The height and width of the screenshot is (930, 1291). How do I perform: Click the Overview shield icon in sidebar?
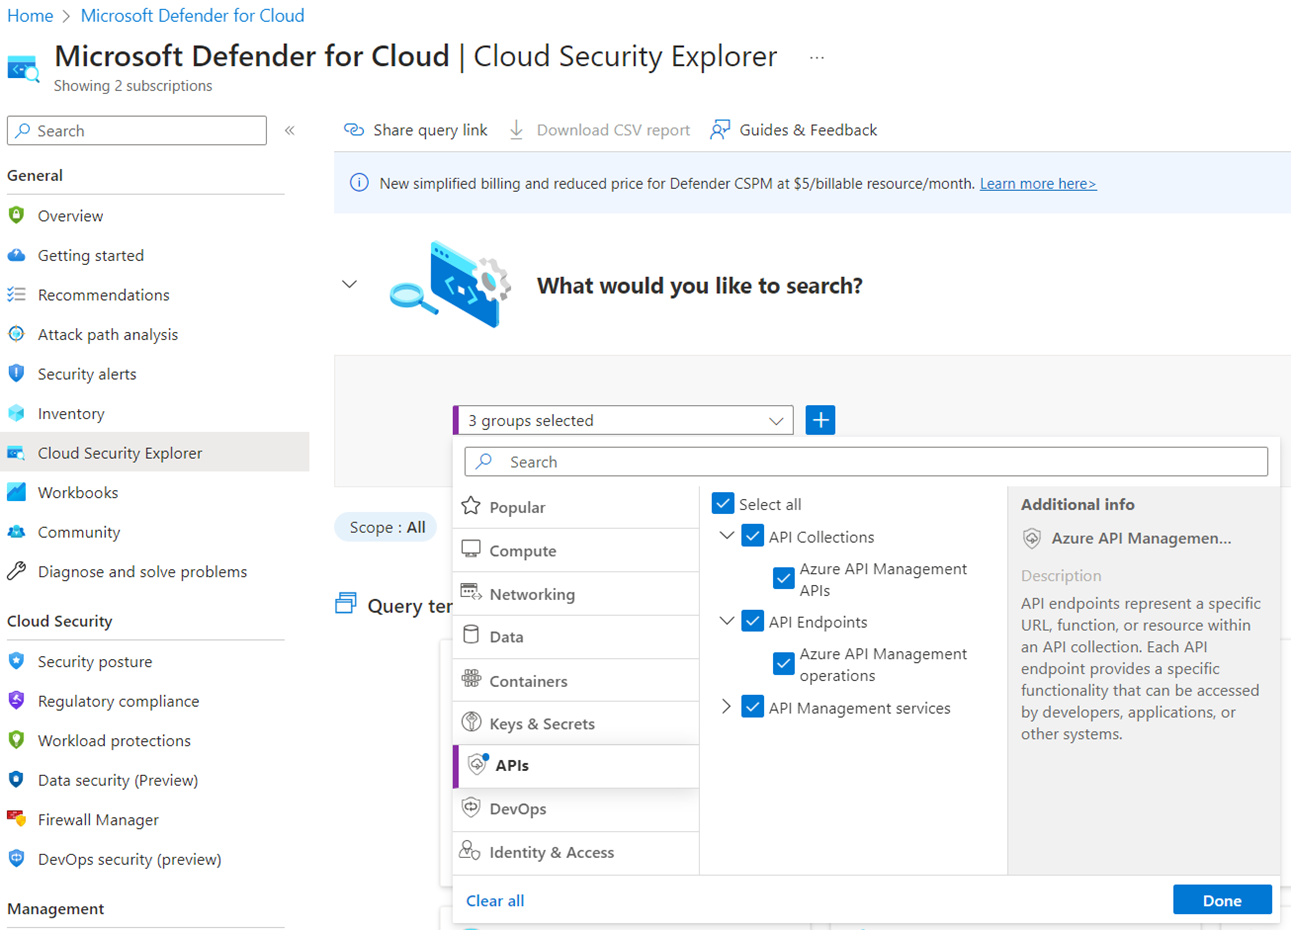coord(16,215)
